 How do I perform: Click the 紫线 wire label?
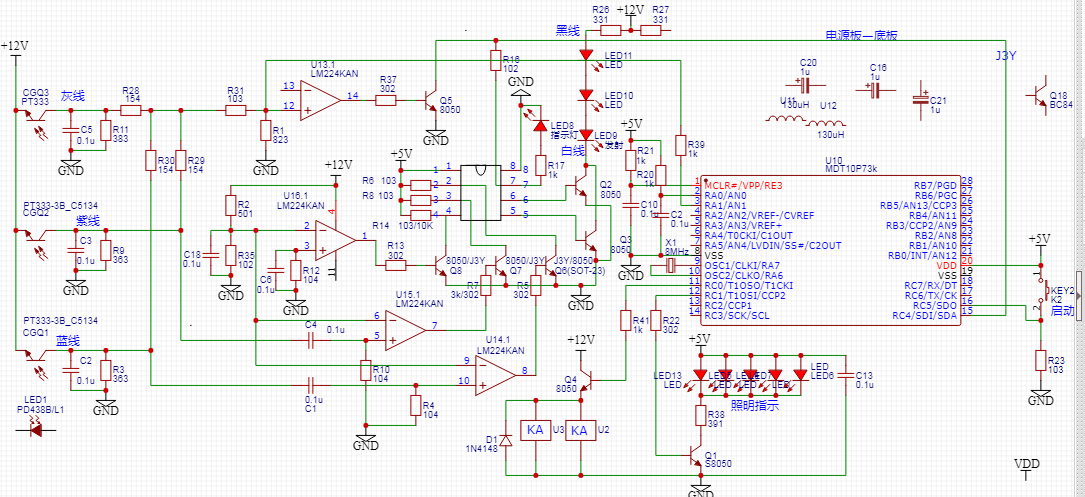[89, 221]
